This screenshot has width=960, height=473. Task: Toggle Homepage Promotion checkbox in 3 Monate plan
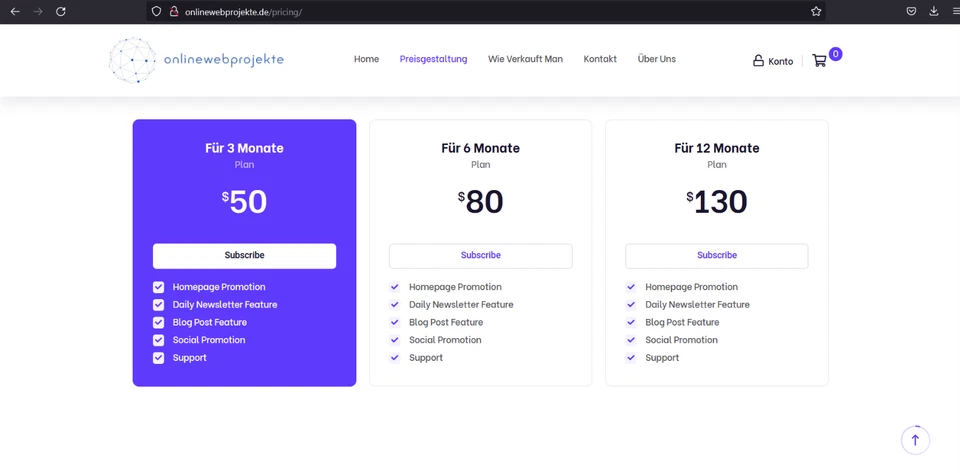coord(158,287)
